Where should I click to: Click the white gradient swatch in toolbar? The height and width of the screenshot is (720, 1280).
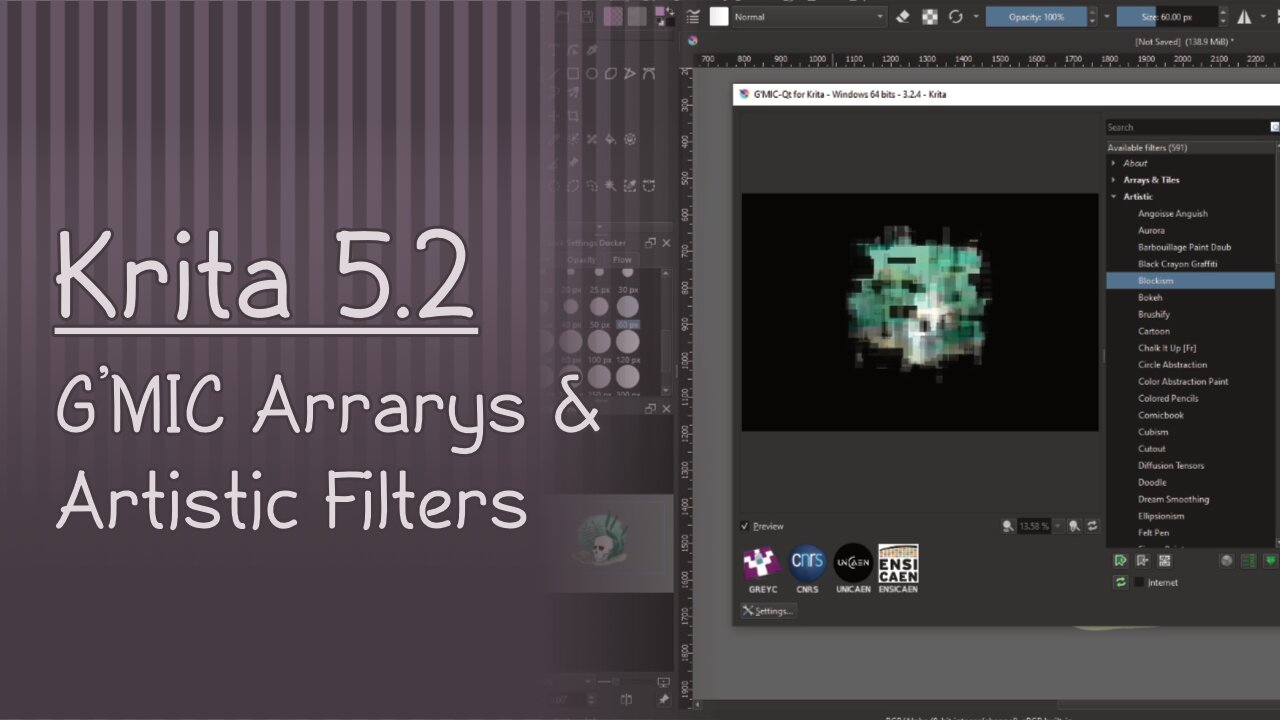[x=718, y=16]
